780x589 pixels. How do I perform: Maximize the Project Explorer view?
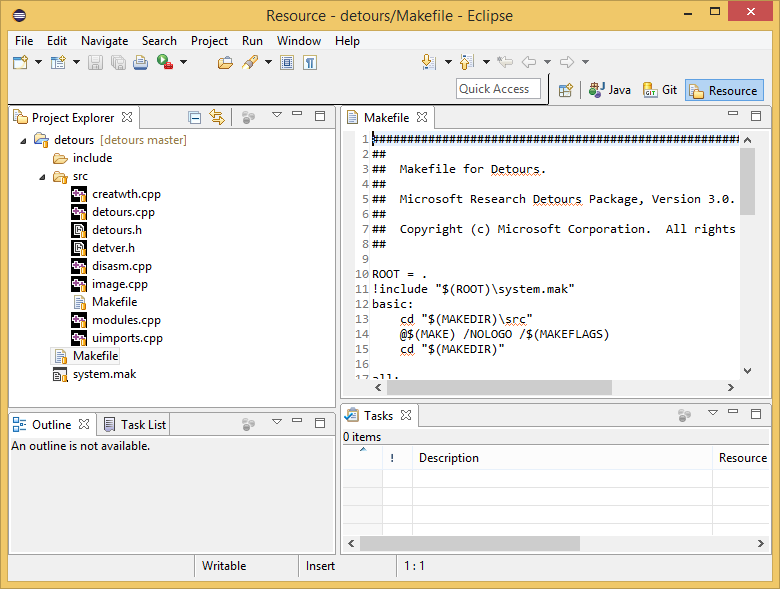pyautogui.click(x=320, y=116)
